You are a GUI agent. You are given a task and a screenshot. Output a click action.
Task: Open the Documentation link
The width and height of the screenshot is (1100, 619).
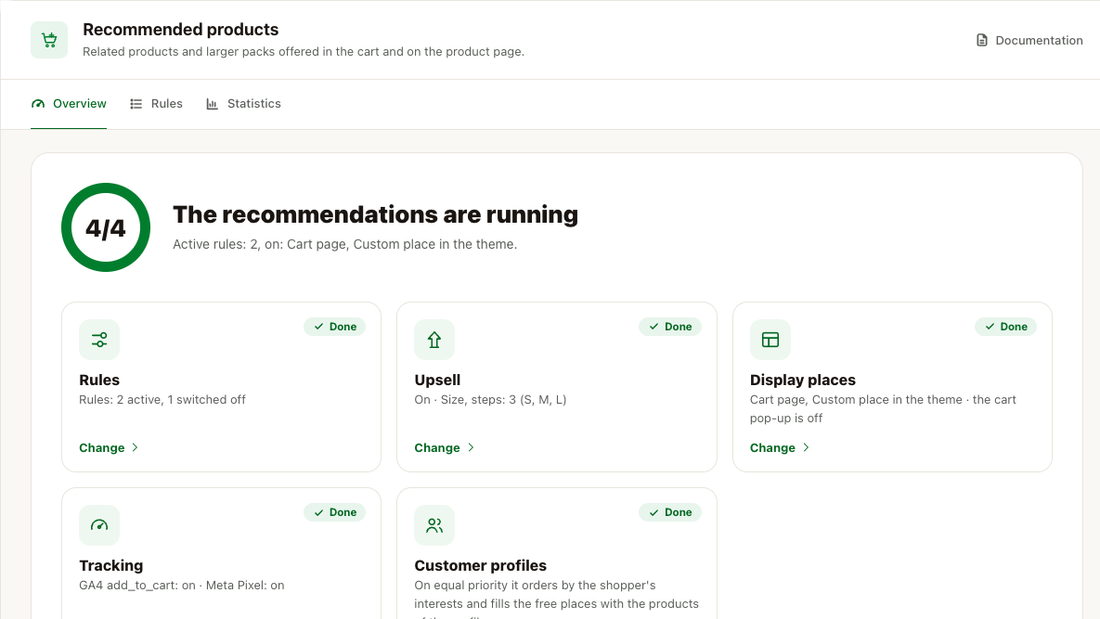pos(1030,41)
